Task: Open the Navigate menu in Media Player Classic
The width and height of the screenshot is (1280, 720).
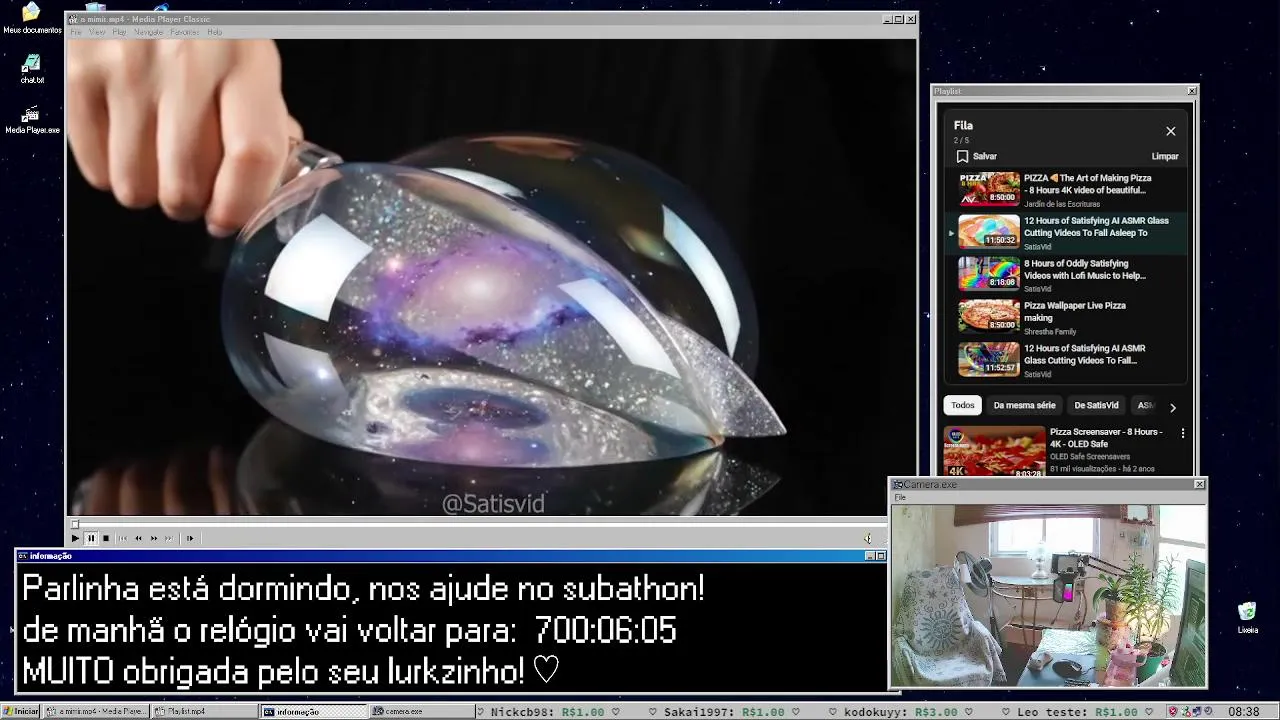Action: pos(148,32)
